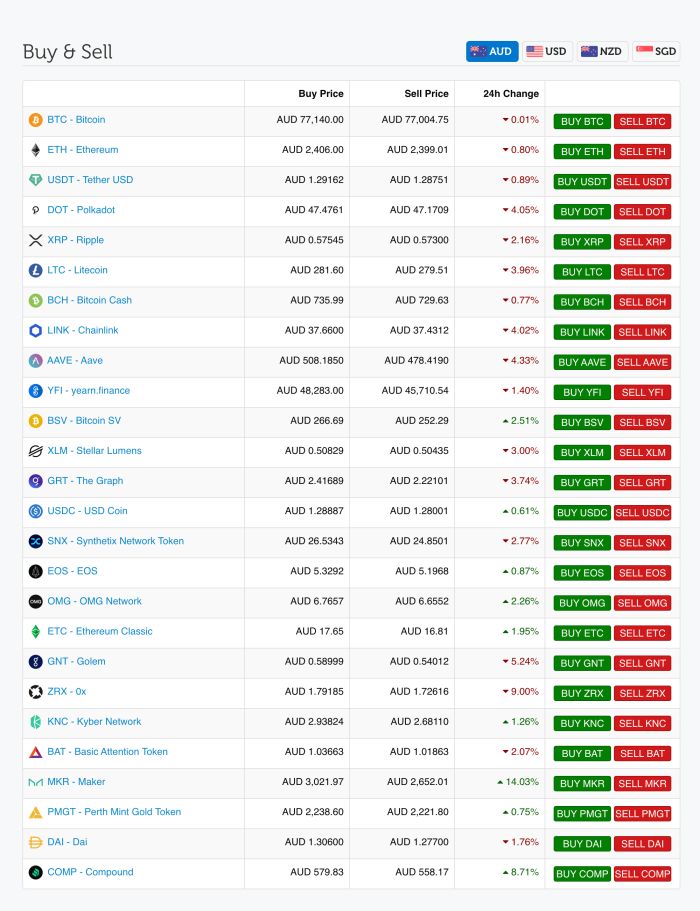Click the SELL XRP button
Image resolution: width=700 pixels, height=911 pixels.
click(x=642, y=242)
